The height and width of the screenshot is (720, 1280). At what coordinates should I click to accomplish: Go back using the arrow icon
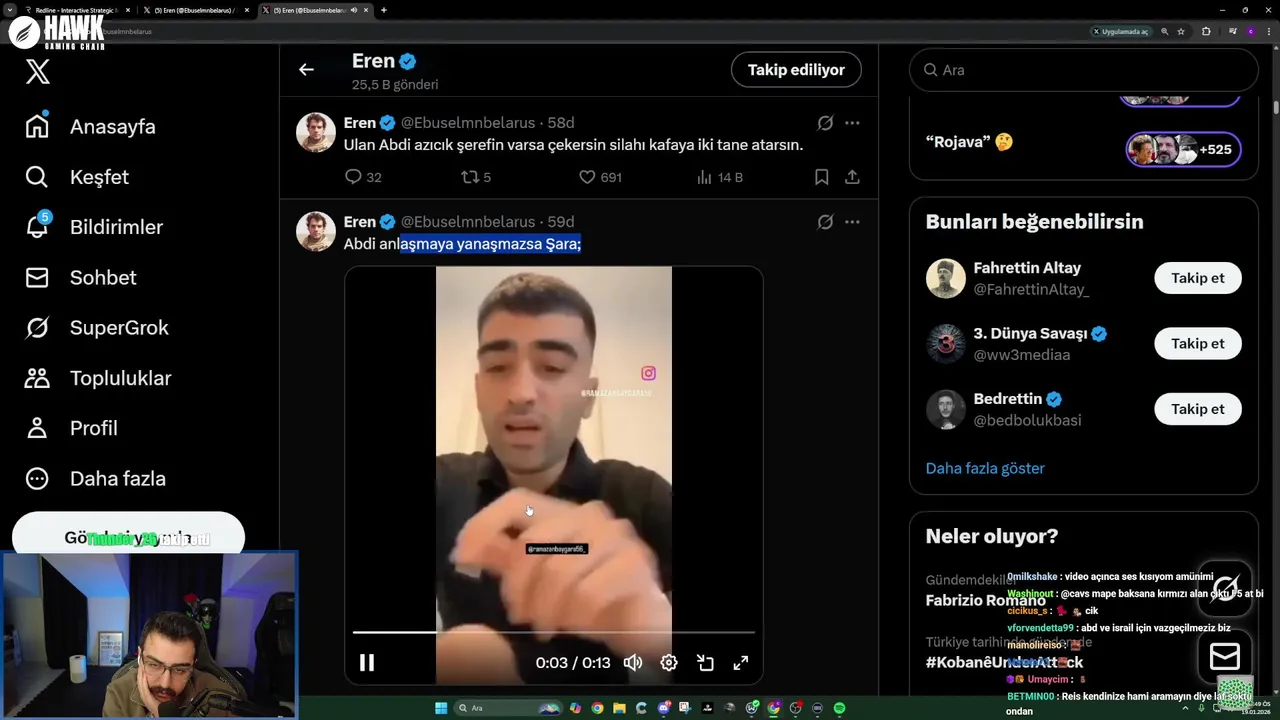pos(306,69)
